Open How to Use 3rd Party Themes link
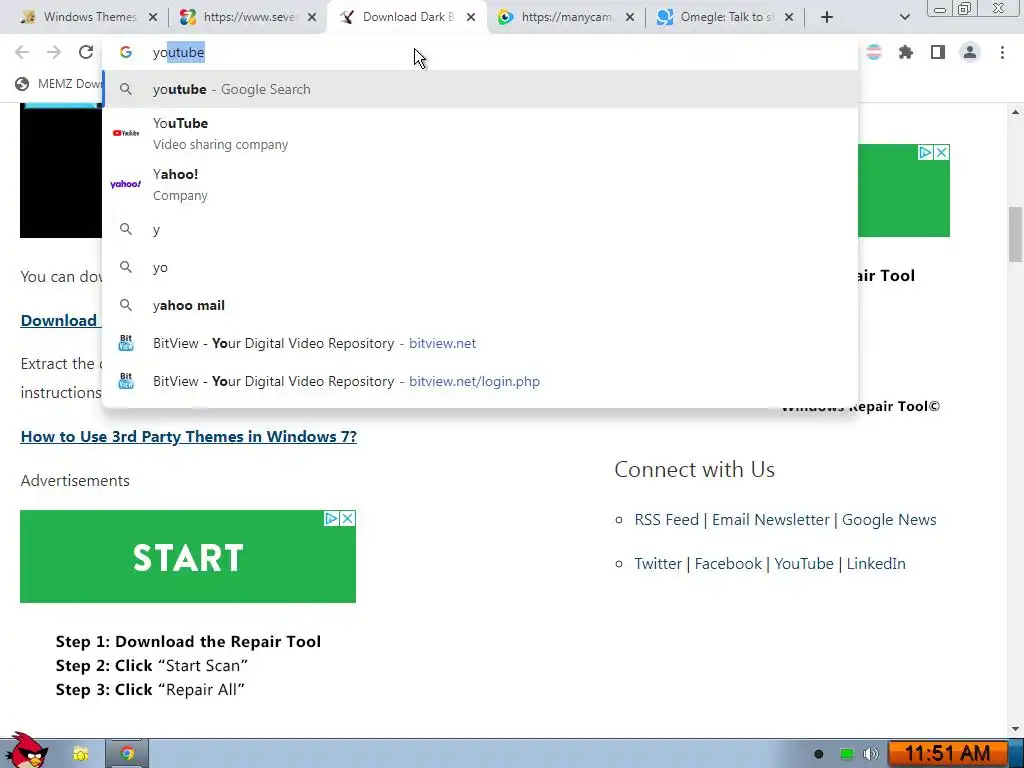The image size is (1024, 768). tap(189, 436)
